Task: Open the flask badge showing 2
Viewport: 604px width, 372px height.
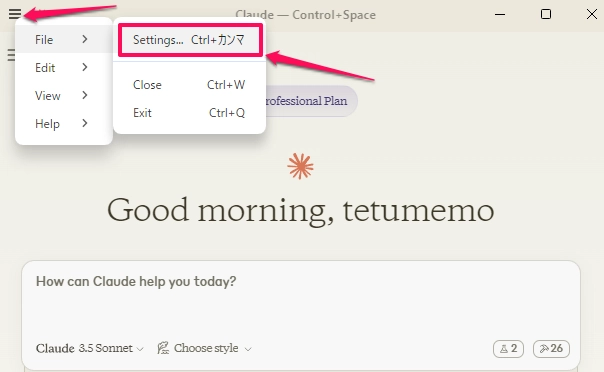Action: click(x=508, y=349)
